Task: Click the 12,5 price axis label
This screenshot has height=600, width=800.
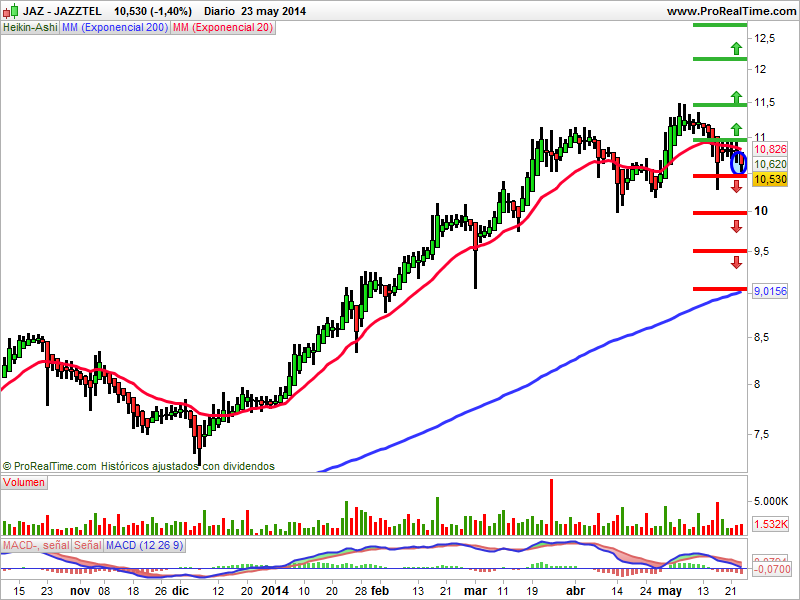Action: point(765,38)
